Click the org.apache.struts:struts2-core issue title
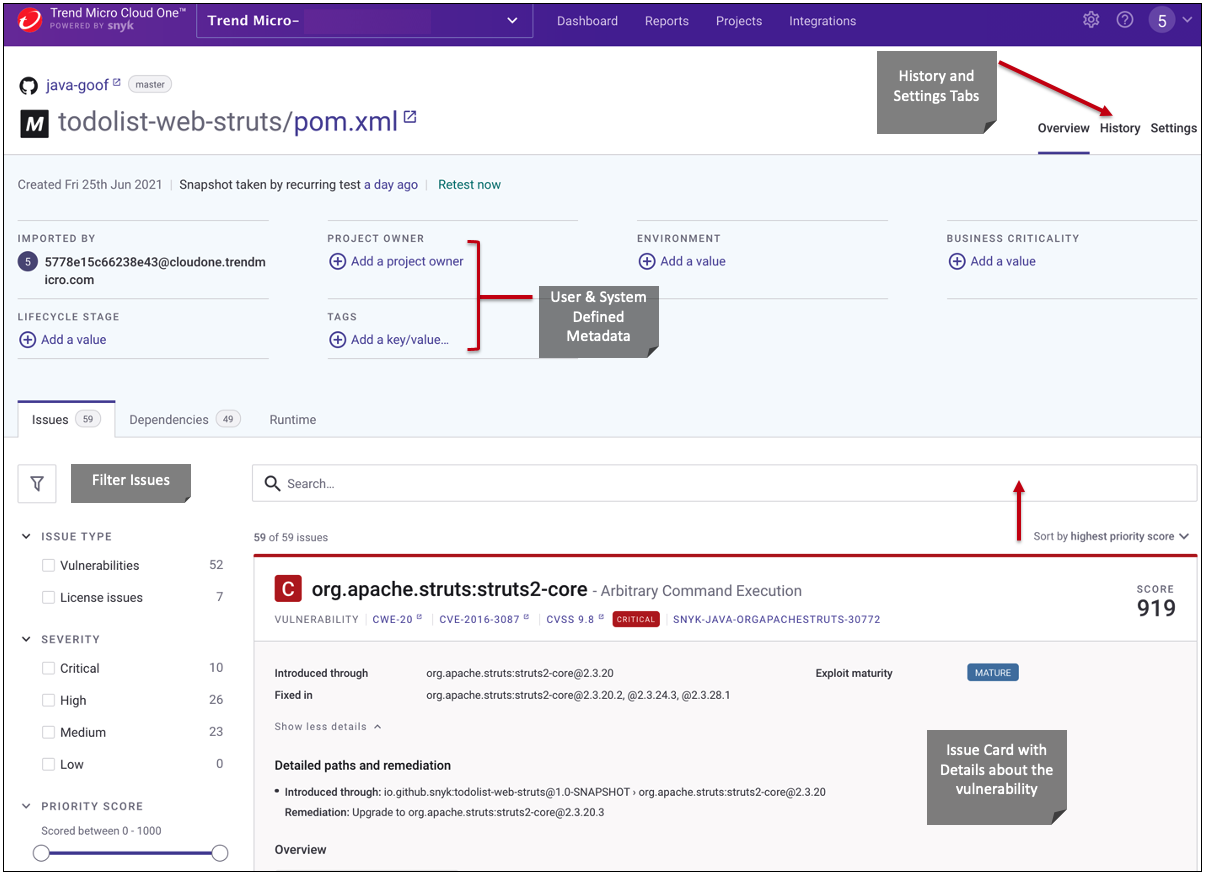The height and width of the screenshot is (877, 1205). pos(449,590)
